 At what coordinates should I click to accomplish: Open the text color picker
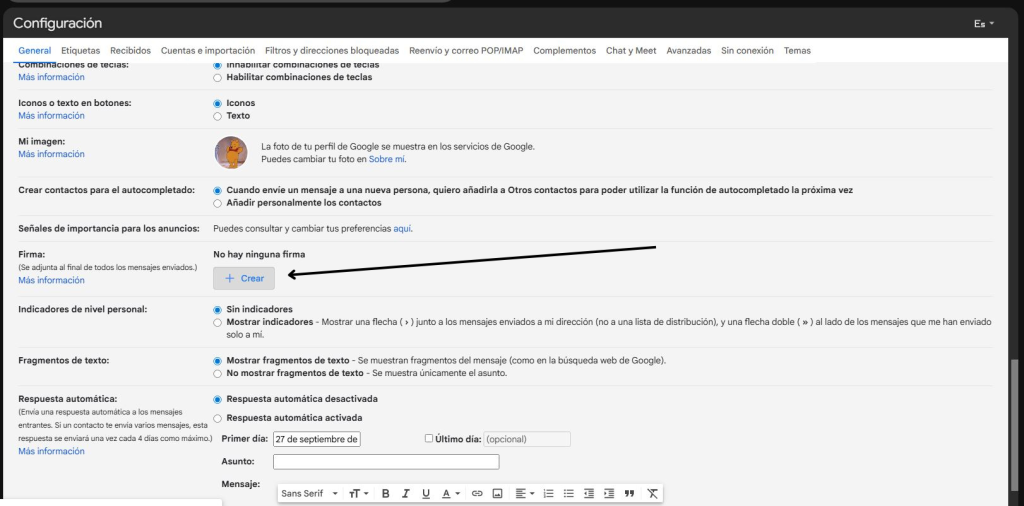(x=450, y=493)
